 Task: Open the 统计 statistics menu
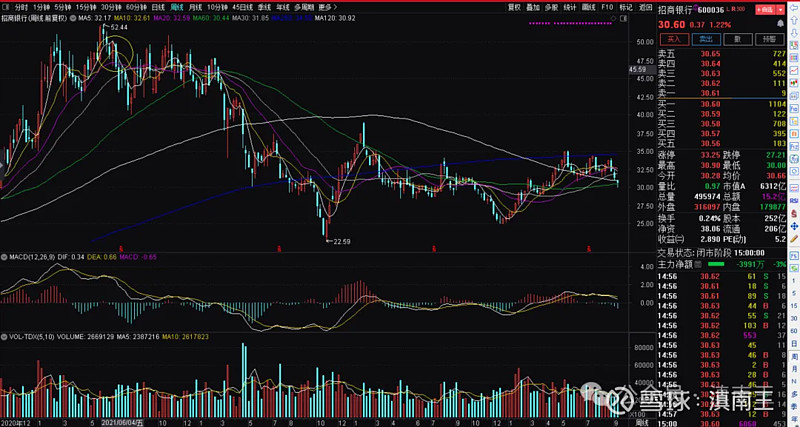click(x=570, y=8)
